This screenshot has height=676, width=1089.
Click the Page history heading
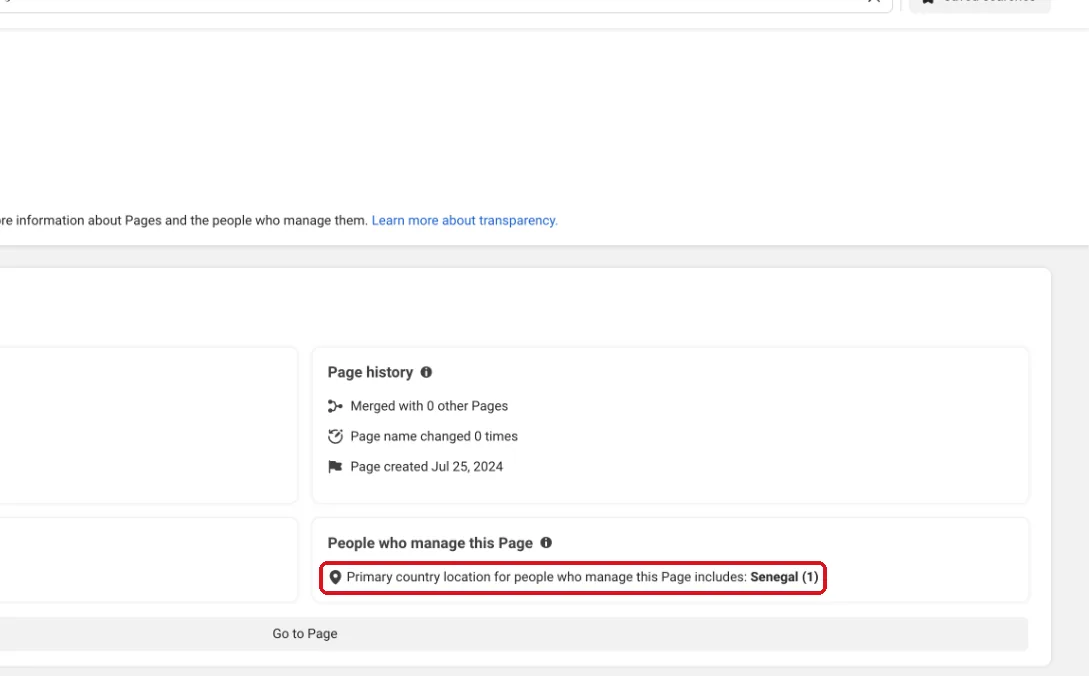click(370, 372)
